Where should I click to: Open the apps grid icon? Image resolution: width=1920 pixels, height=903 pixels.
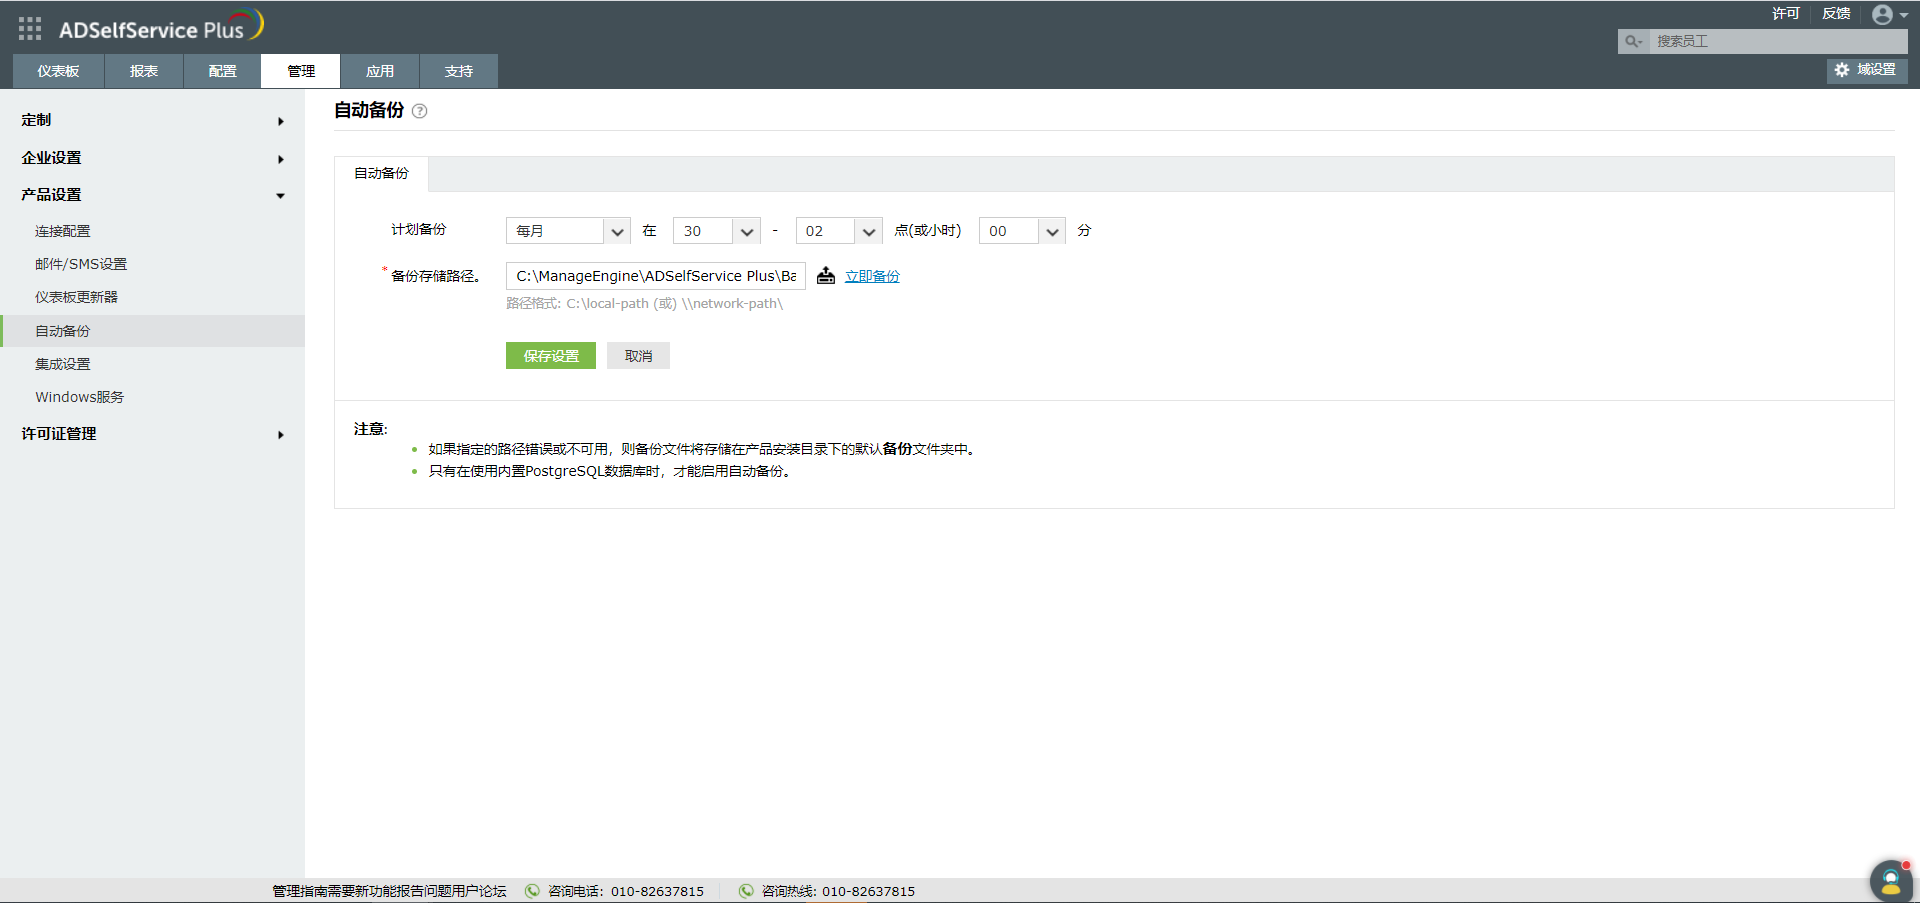coord(29,27)
